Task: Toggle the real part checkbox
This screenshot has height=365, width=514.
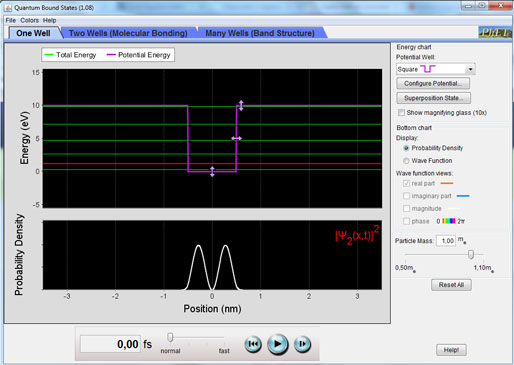Action: [406, 183]
